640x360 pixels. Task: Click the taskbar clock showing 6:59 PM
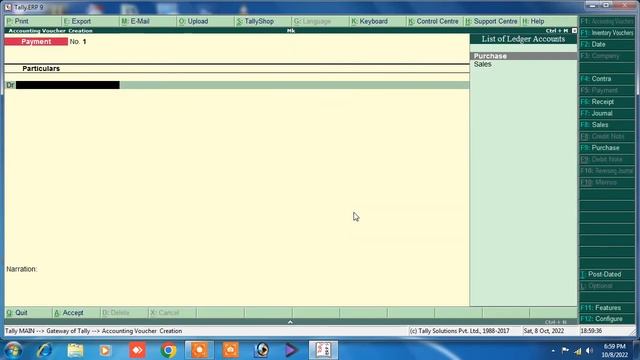[x=614, y=351]
